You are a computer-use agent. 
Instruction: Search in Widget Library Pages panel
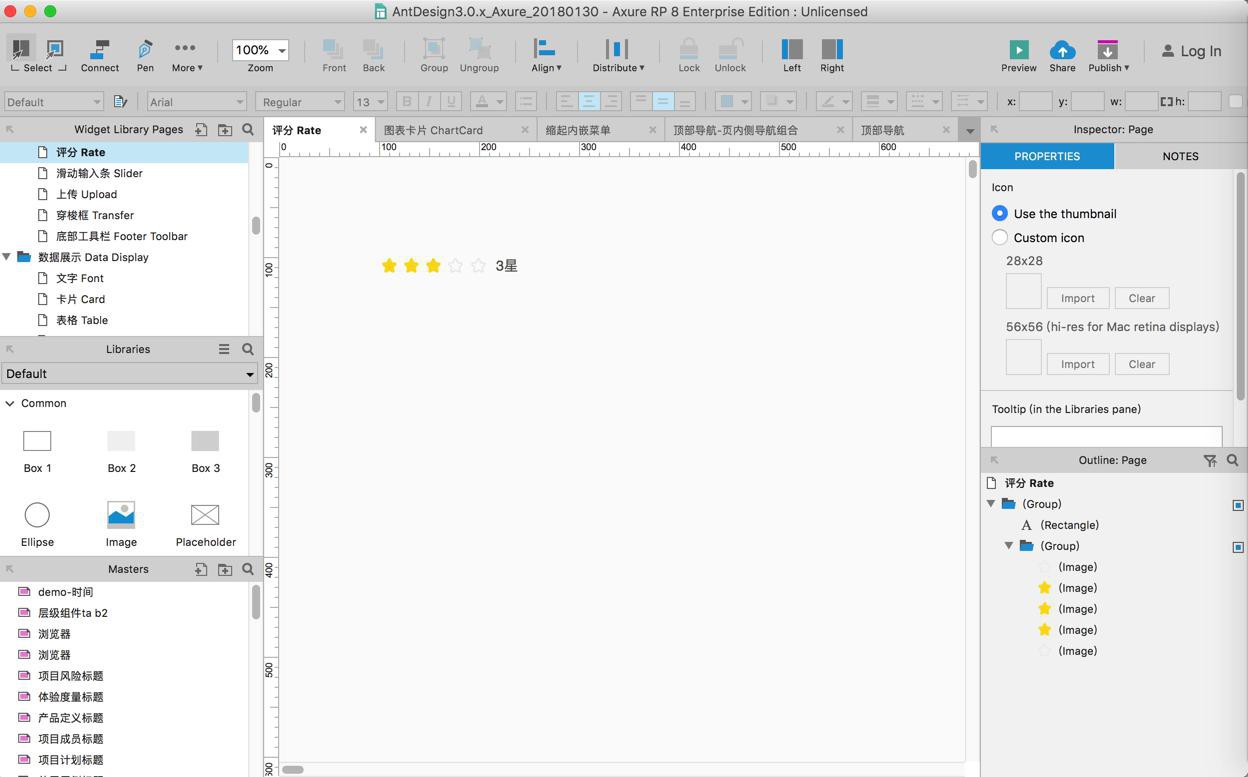(x=248, y=129)
